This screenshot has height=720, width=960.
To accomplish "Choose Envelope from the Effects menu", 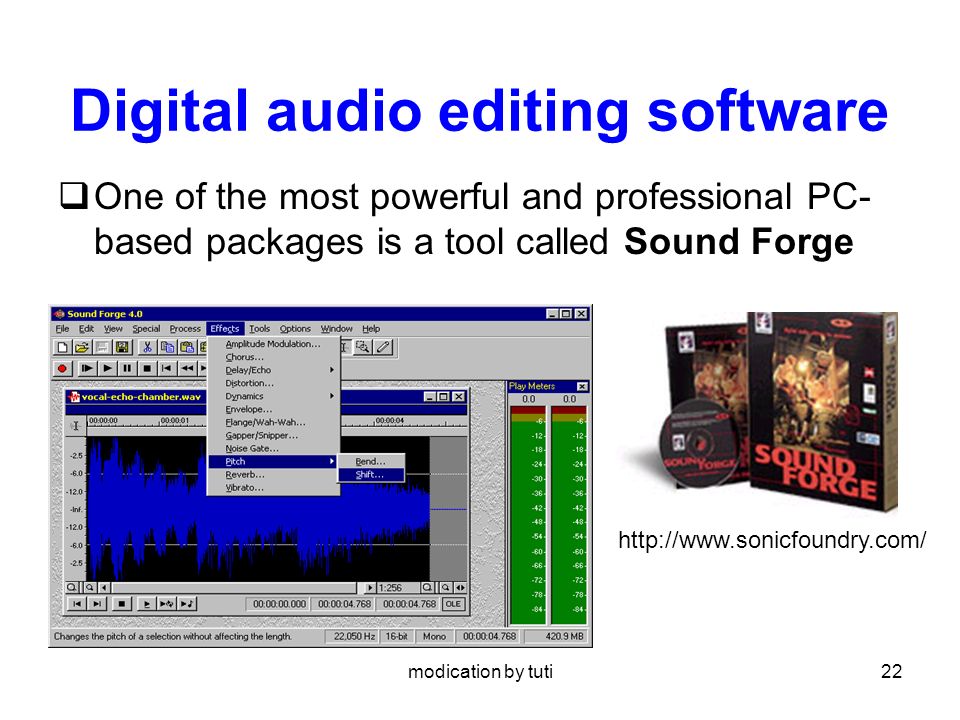I will (274, 410).
